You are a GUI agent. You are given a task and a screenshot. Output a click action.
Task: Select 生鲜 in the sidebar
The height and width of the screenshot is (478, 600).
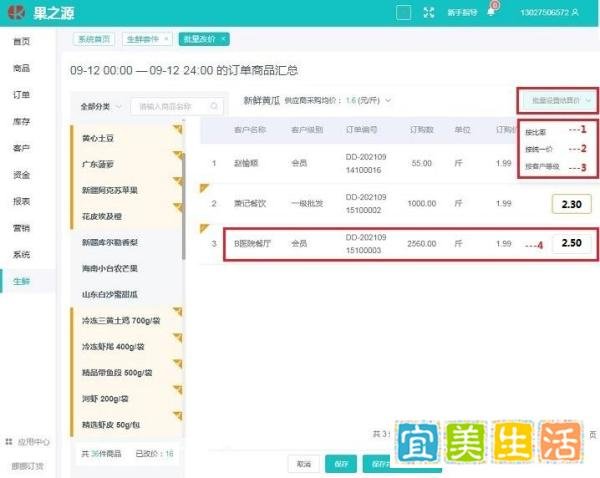click(x=21, y=281)
